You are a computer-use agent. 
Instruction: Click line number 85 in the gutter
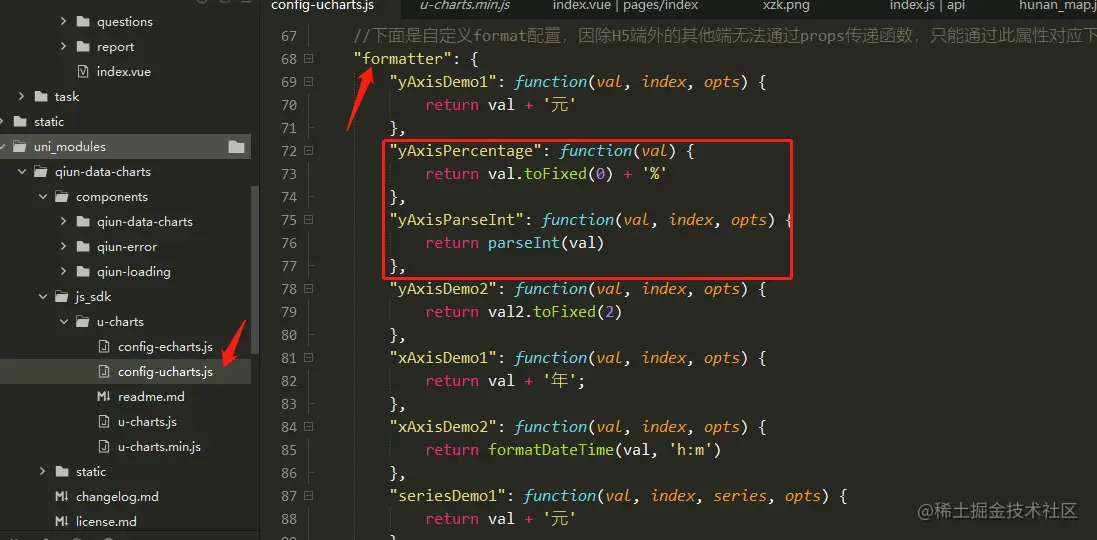coord(288,450)
